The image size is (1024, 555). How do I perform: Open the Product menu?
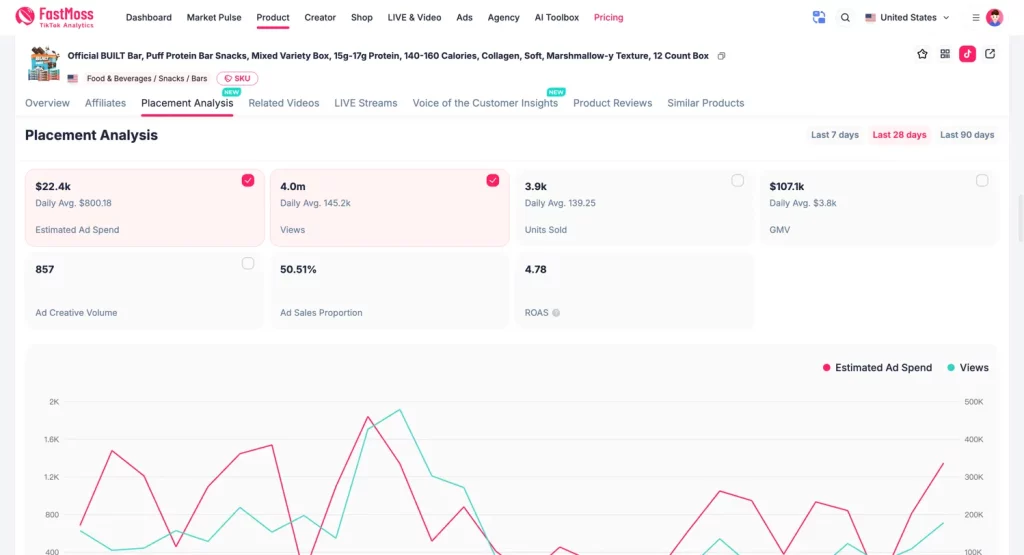click(273, 18)
